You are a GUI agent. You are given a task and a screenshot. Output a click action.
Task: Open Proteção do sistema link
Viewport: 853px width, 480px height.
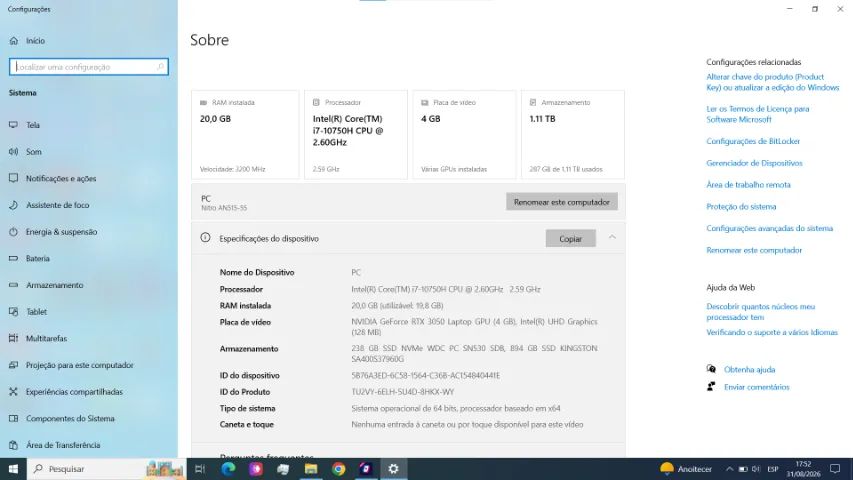point(741,207)
